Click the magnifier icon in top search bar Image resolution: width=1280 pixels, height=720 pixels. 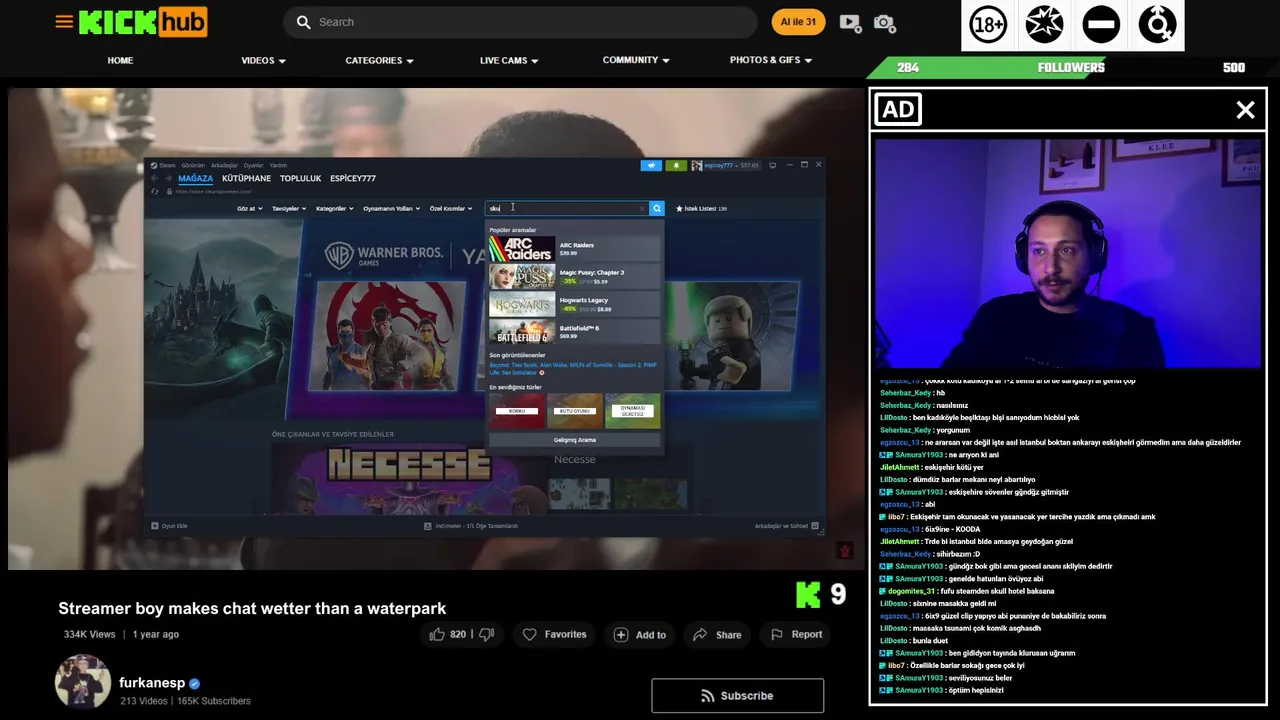pyautogui.click(x=304, y=22)
